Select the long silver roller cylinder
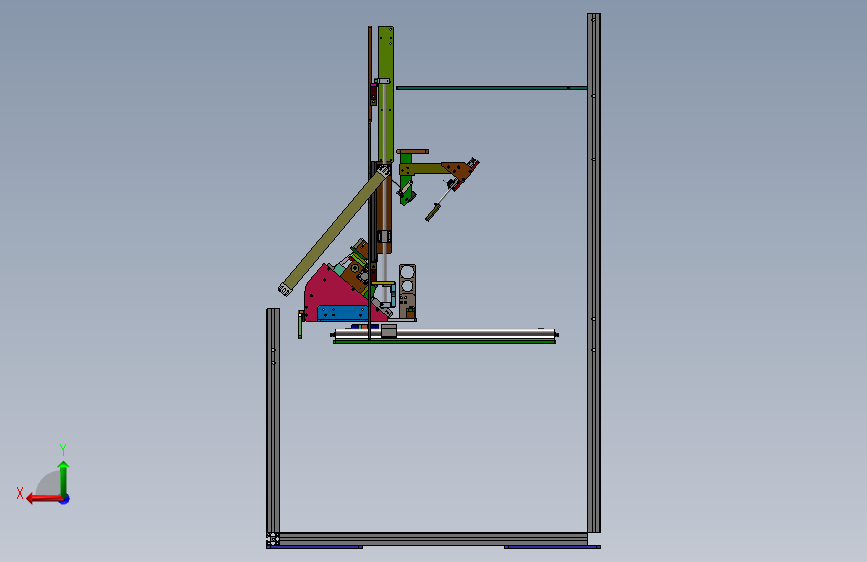867x562 pixels. 445,334
